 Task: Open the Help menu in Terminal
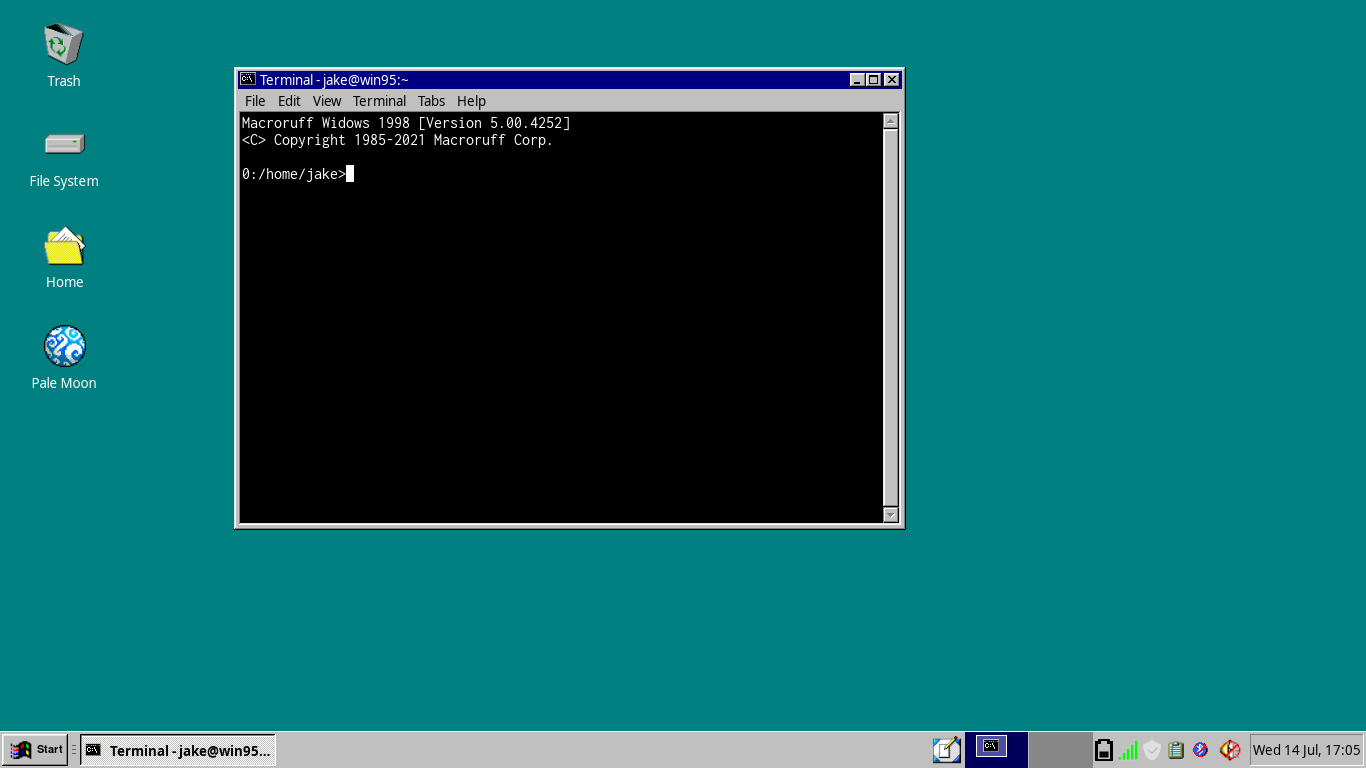(471, 101)
